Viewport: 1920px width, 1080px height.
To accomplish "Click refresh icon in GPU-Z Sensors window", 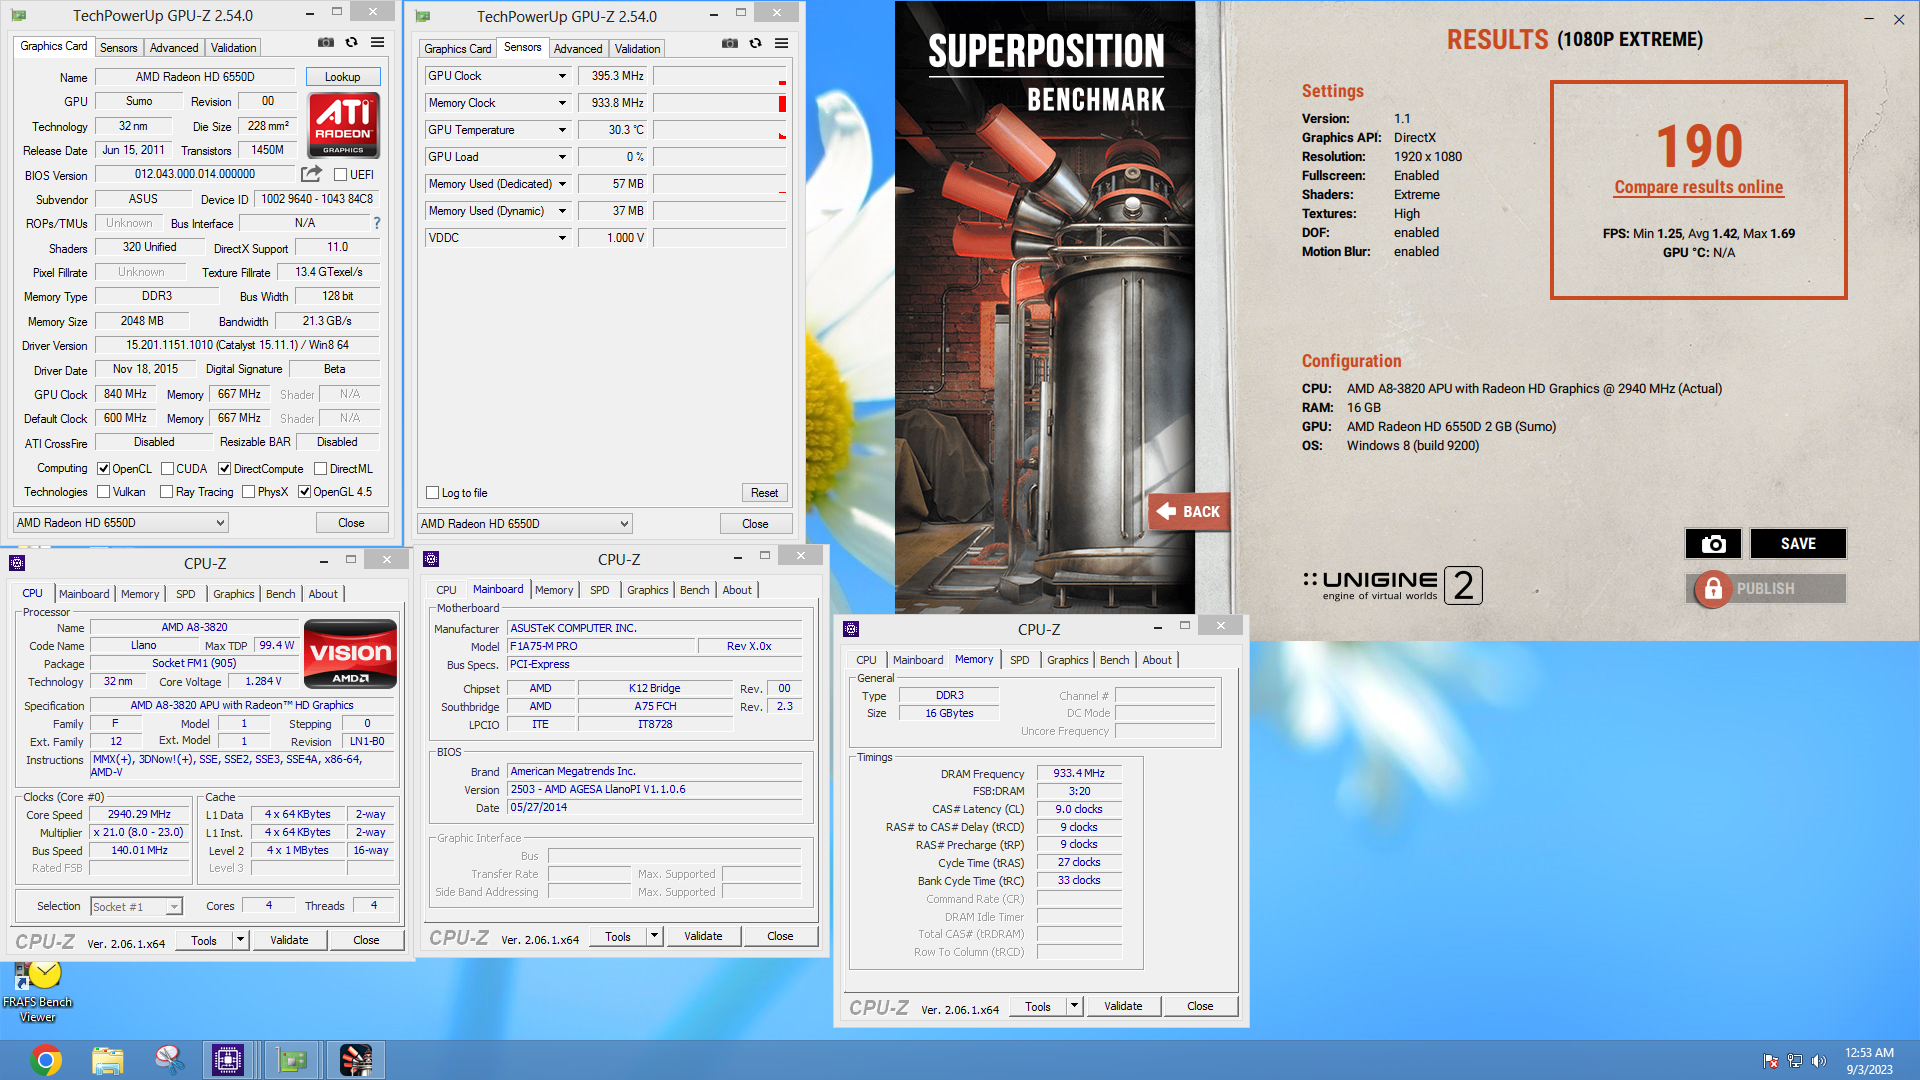I will (755, 44).
